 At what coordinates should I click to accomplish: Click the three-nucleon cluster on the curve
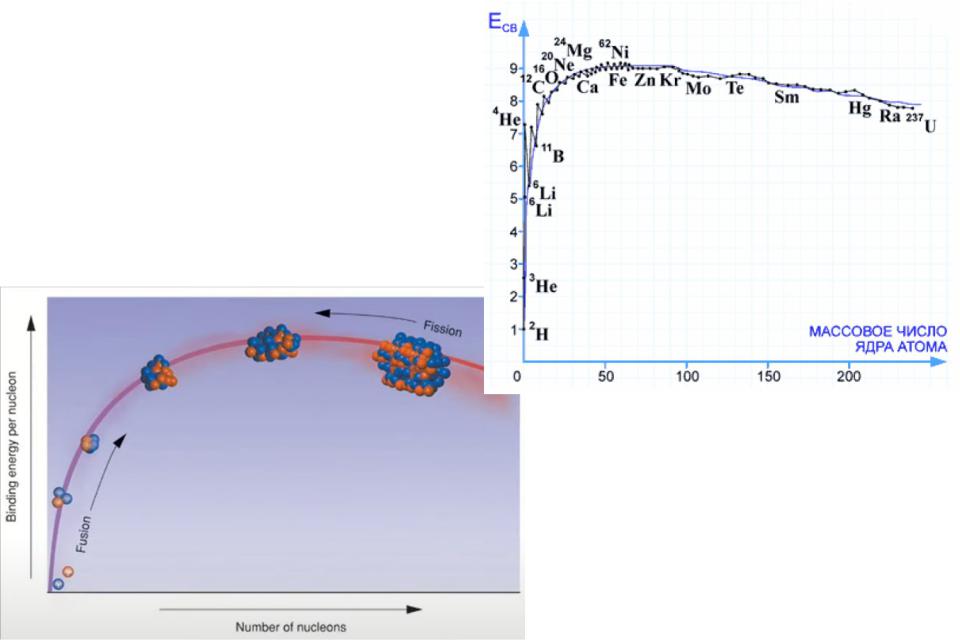pyautogui.click(x=61, y=497)
